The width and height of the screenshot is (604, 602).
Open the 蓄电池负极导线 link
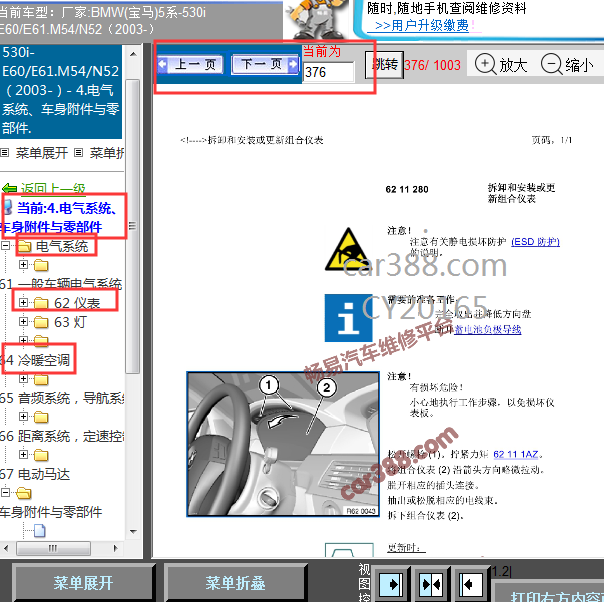click(x=488, y=329)
